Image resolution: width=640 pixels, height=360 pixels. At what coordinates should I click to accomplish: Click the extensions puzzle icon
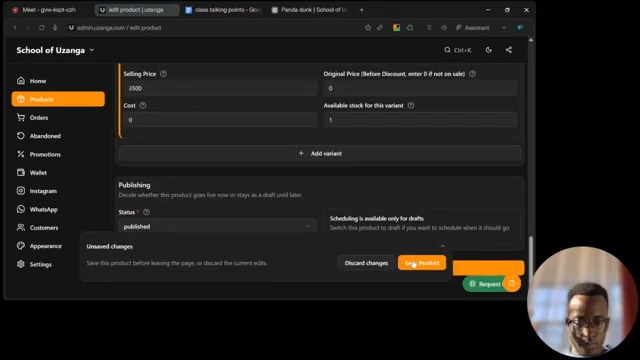pyautogui.click(x=410, y=27)
